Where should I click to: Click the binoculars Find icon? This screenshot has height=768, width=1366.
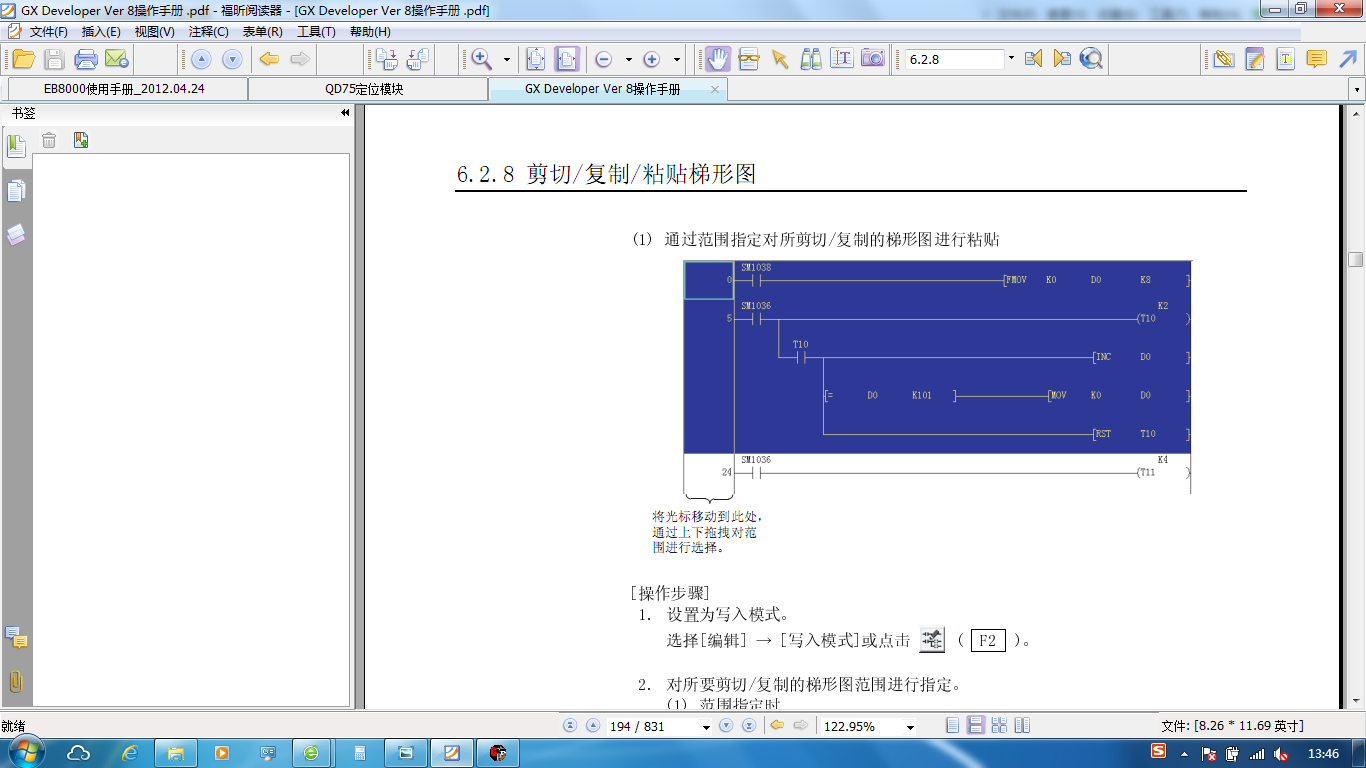(x=811, y=59)
